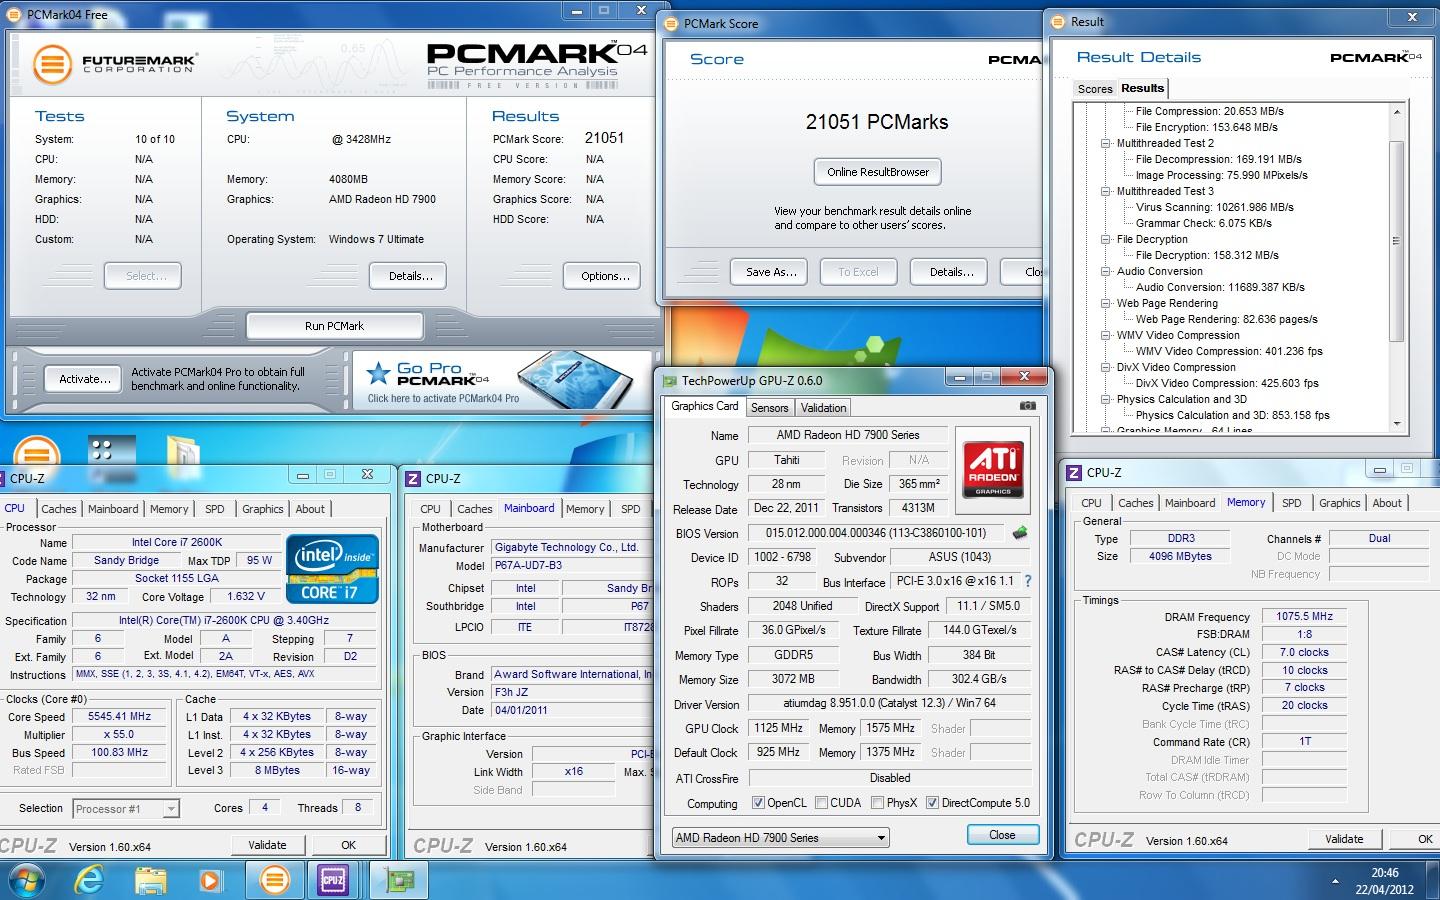
Task: Click the Online ResultBrowser button
Action: (x=877, y=172)
